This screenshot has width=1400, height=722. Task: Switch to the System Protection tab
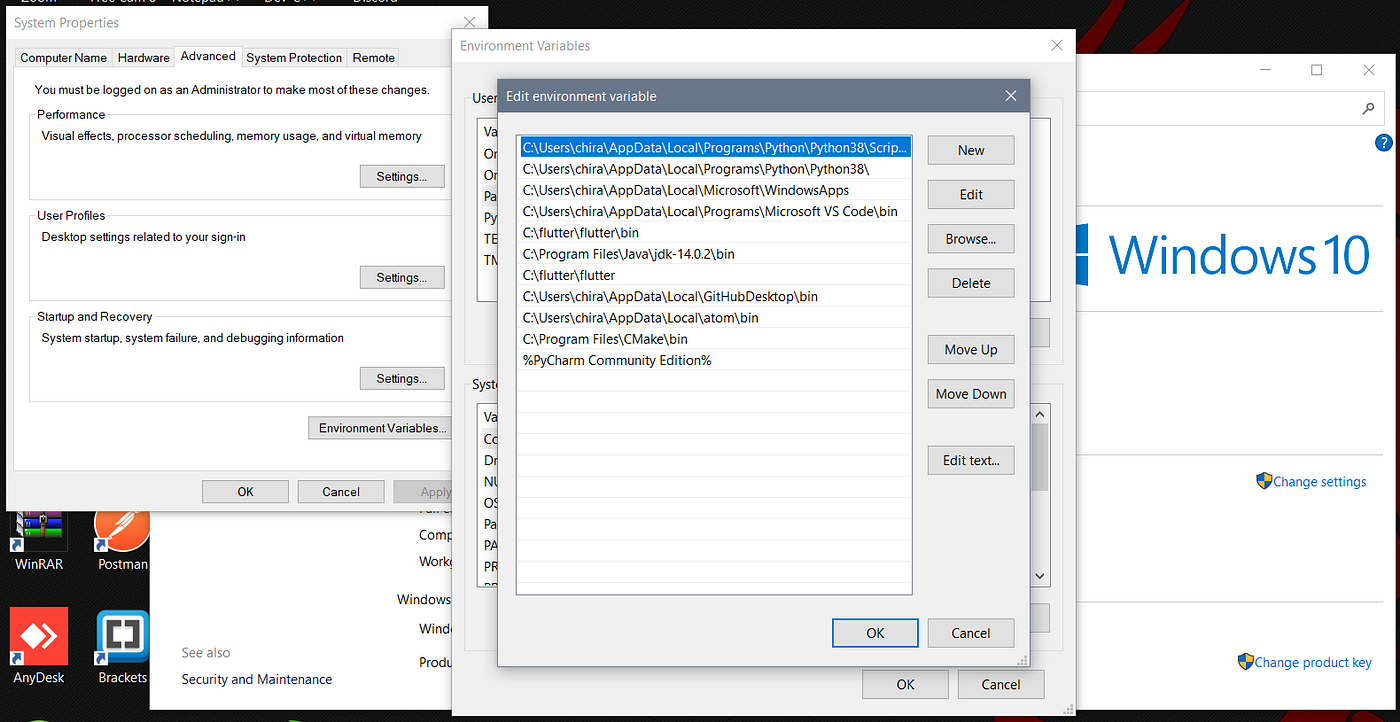tap(293, 57)
